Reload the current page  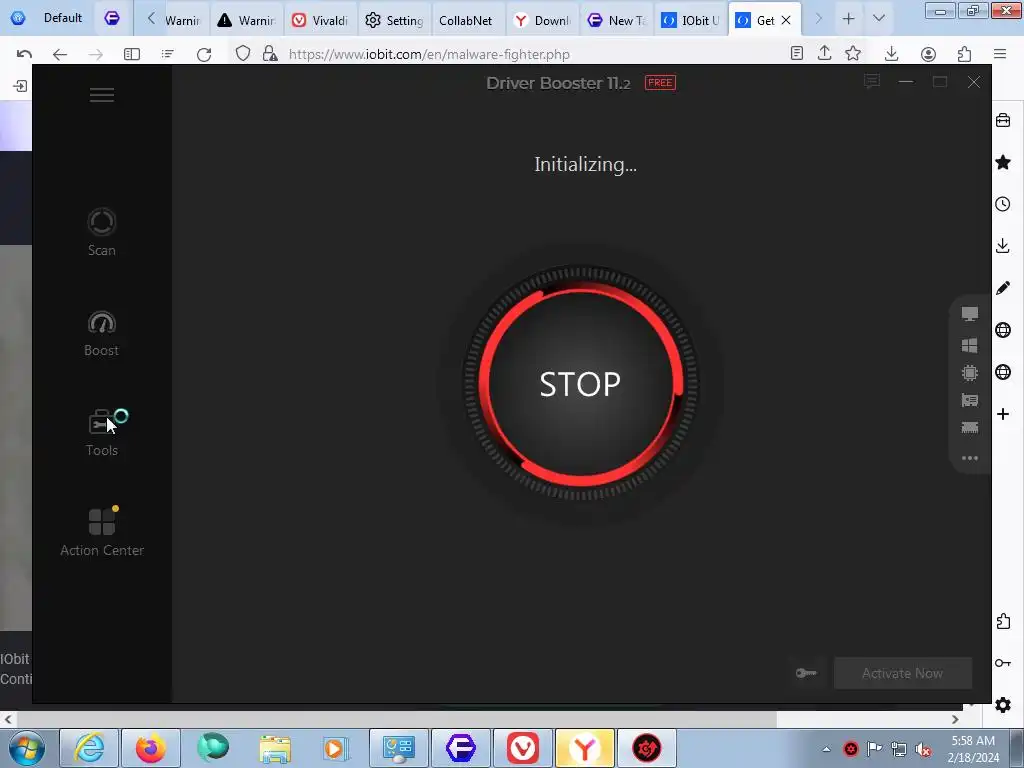[204, 54]
